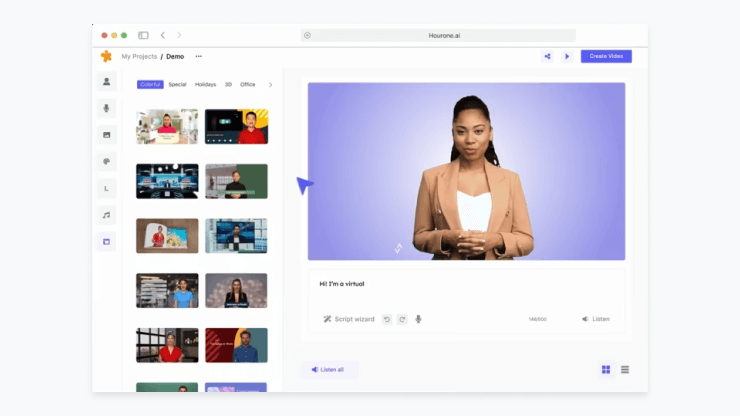Open the voice microphone panel in sidebar

(x=107, y=108)
